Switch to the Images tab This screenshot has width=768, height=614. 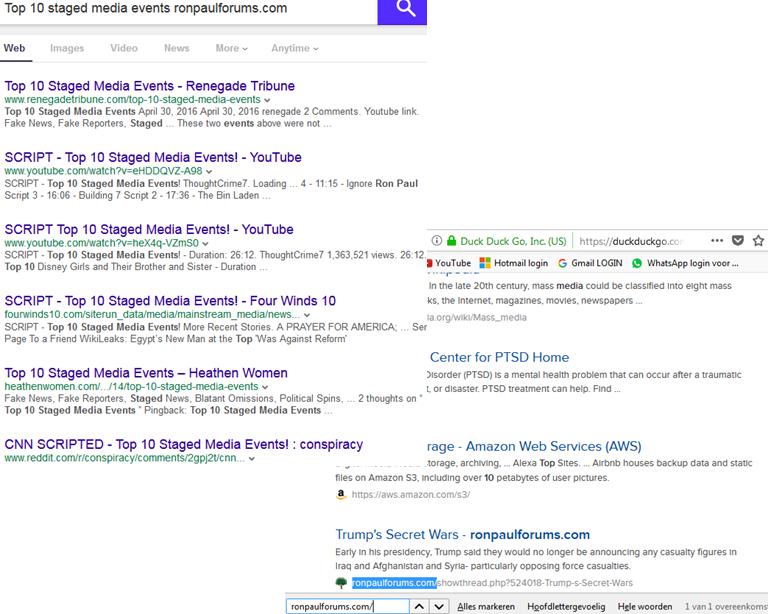67,48
